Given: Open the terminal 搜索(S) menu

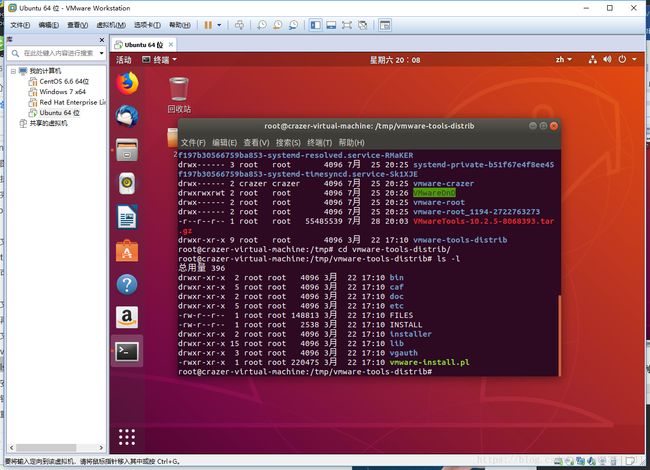Looking at the screenshot, I should (x=288, y=143).
